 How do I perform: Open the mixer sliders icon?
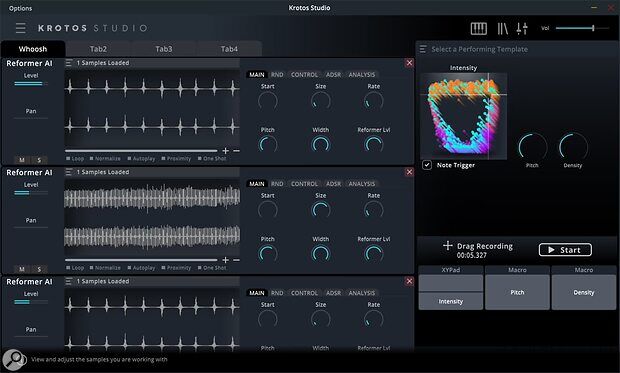tap(522, 28)
